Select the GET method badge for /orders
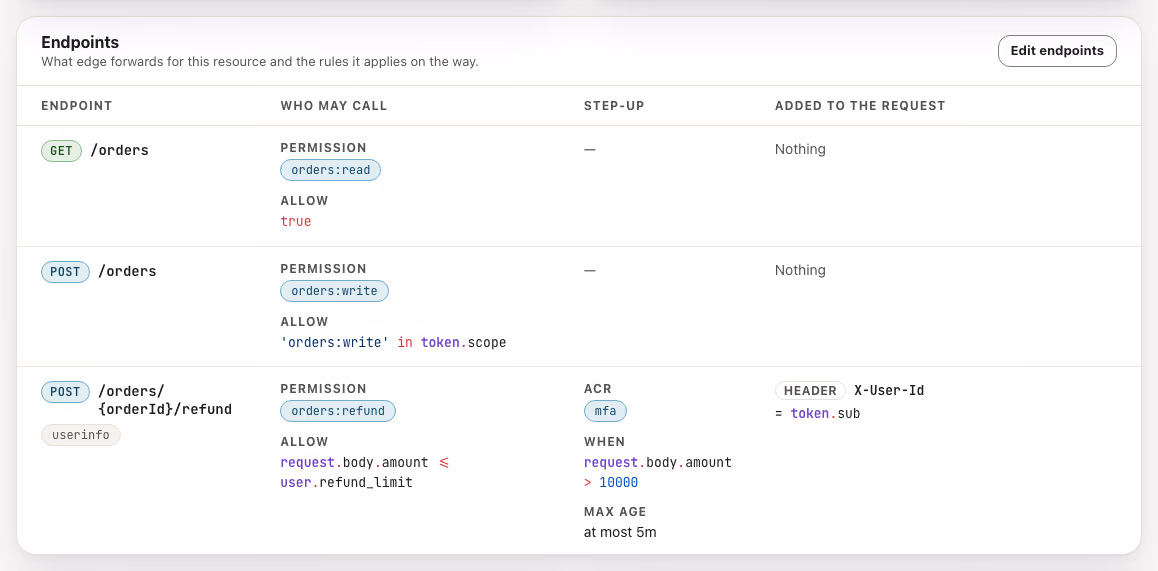This screenshot has height=571, width=1158. coord(61,151)
